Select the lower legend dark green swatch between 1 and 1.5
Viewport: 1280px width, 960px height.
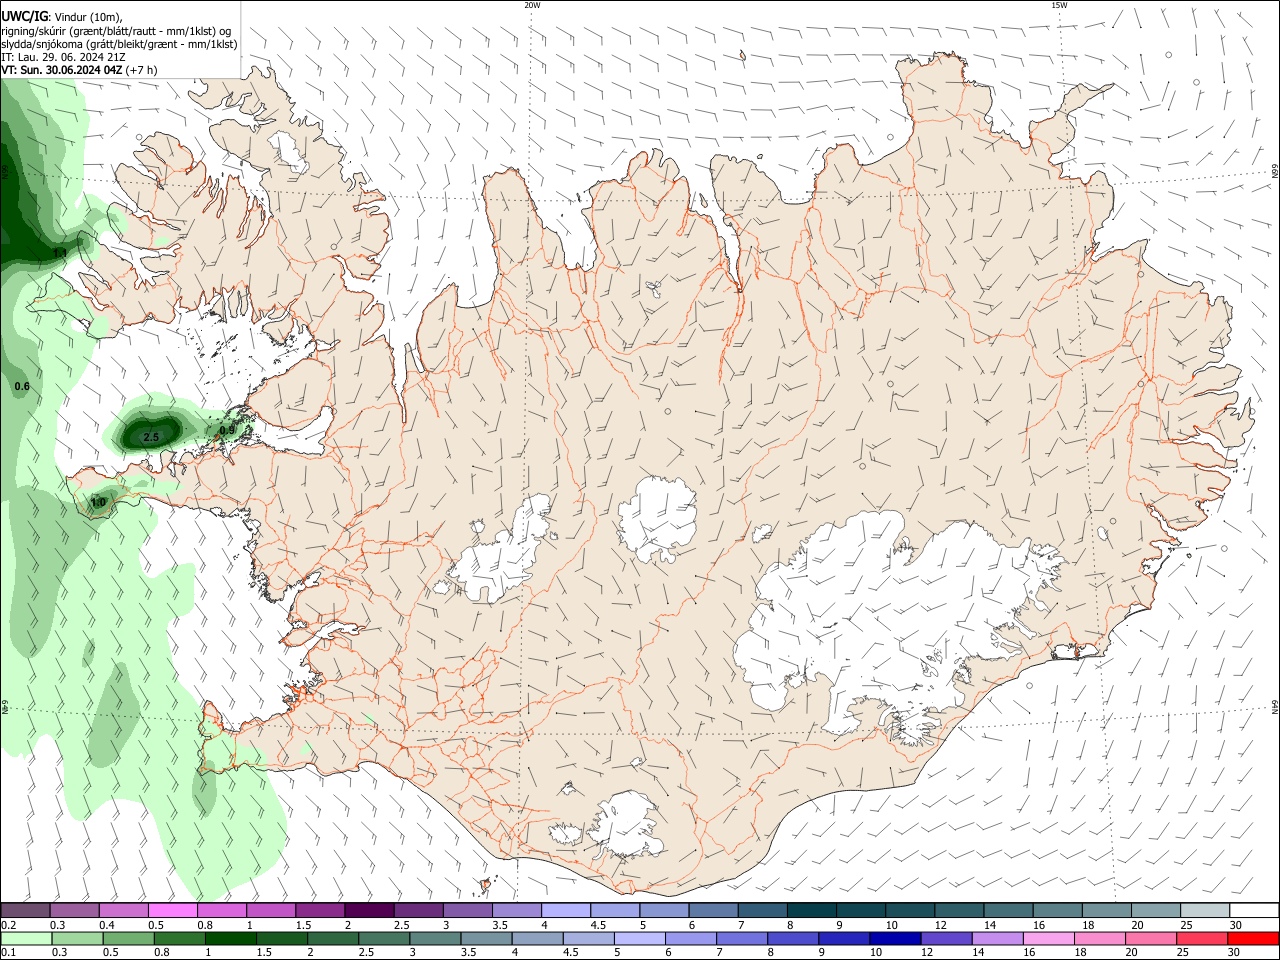(232, 939)
